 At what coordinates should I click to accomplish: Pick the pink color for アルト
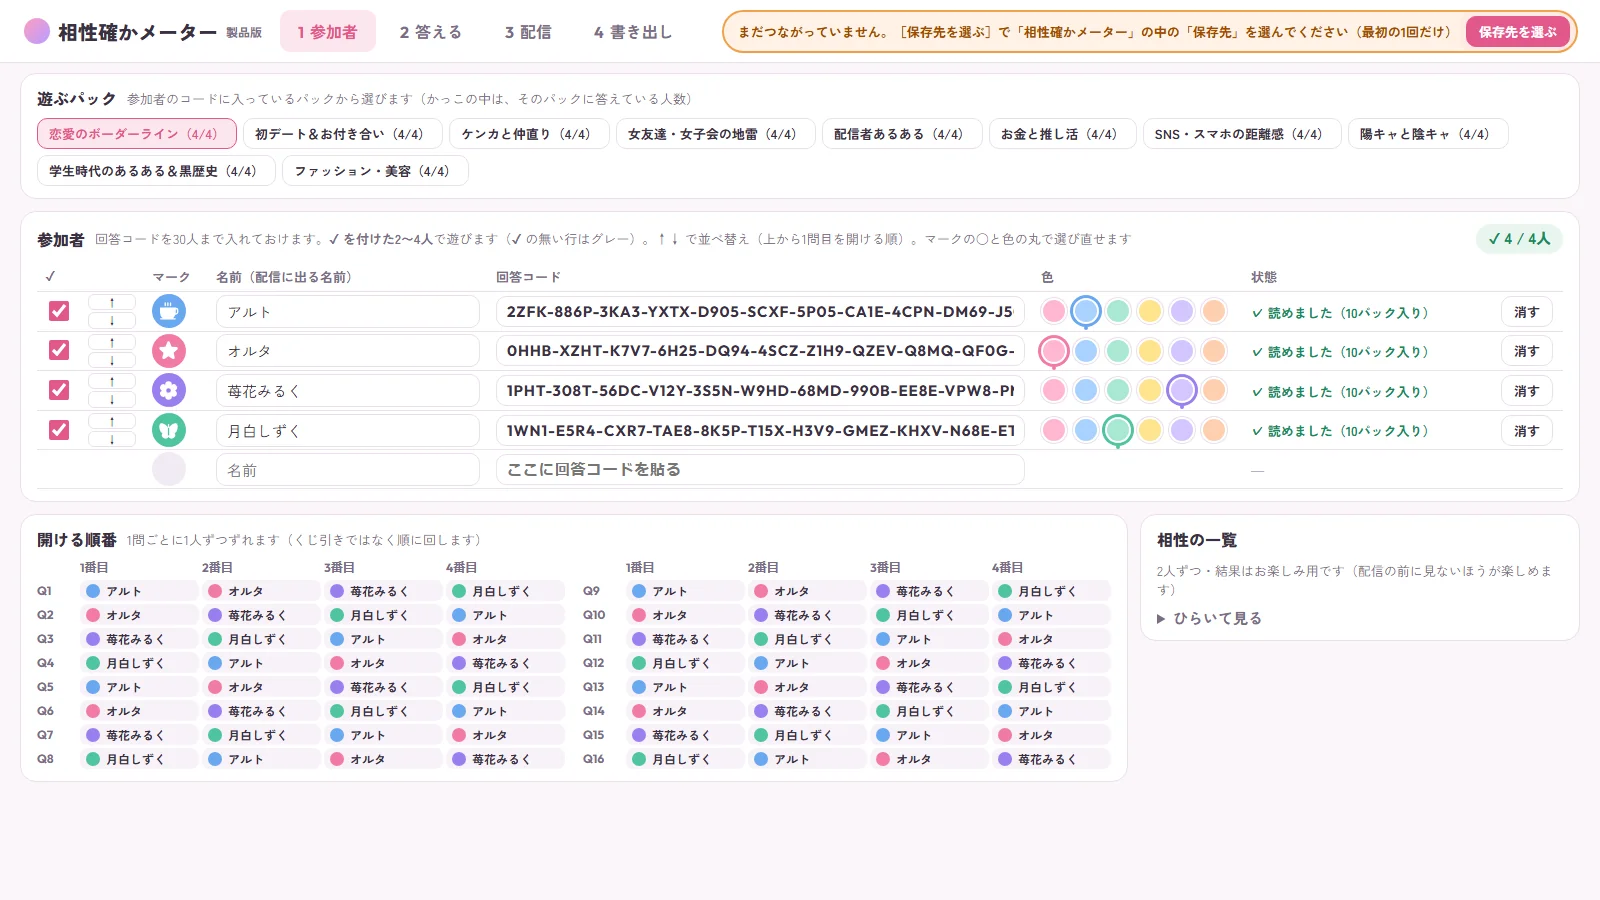click(1054, 311)
